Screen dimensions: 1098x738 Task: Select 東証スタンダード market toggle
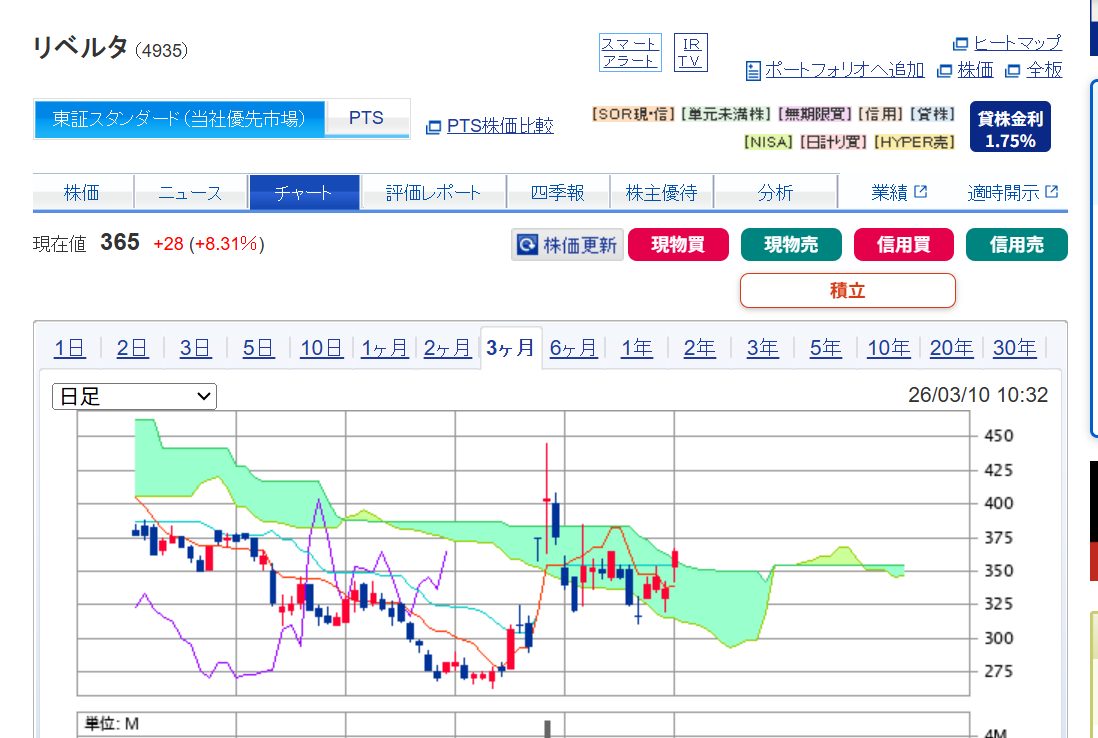click(180, 119)
